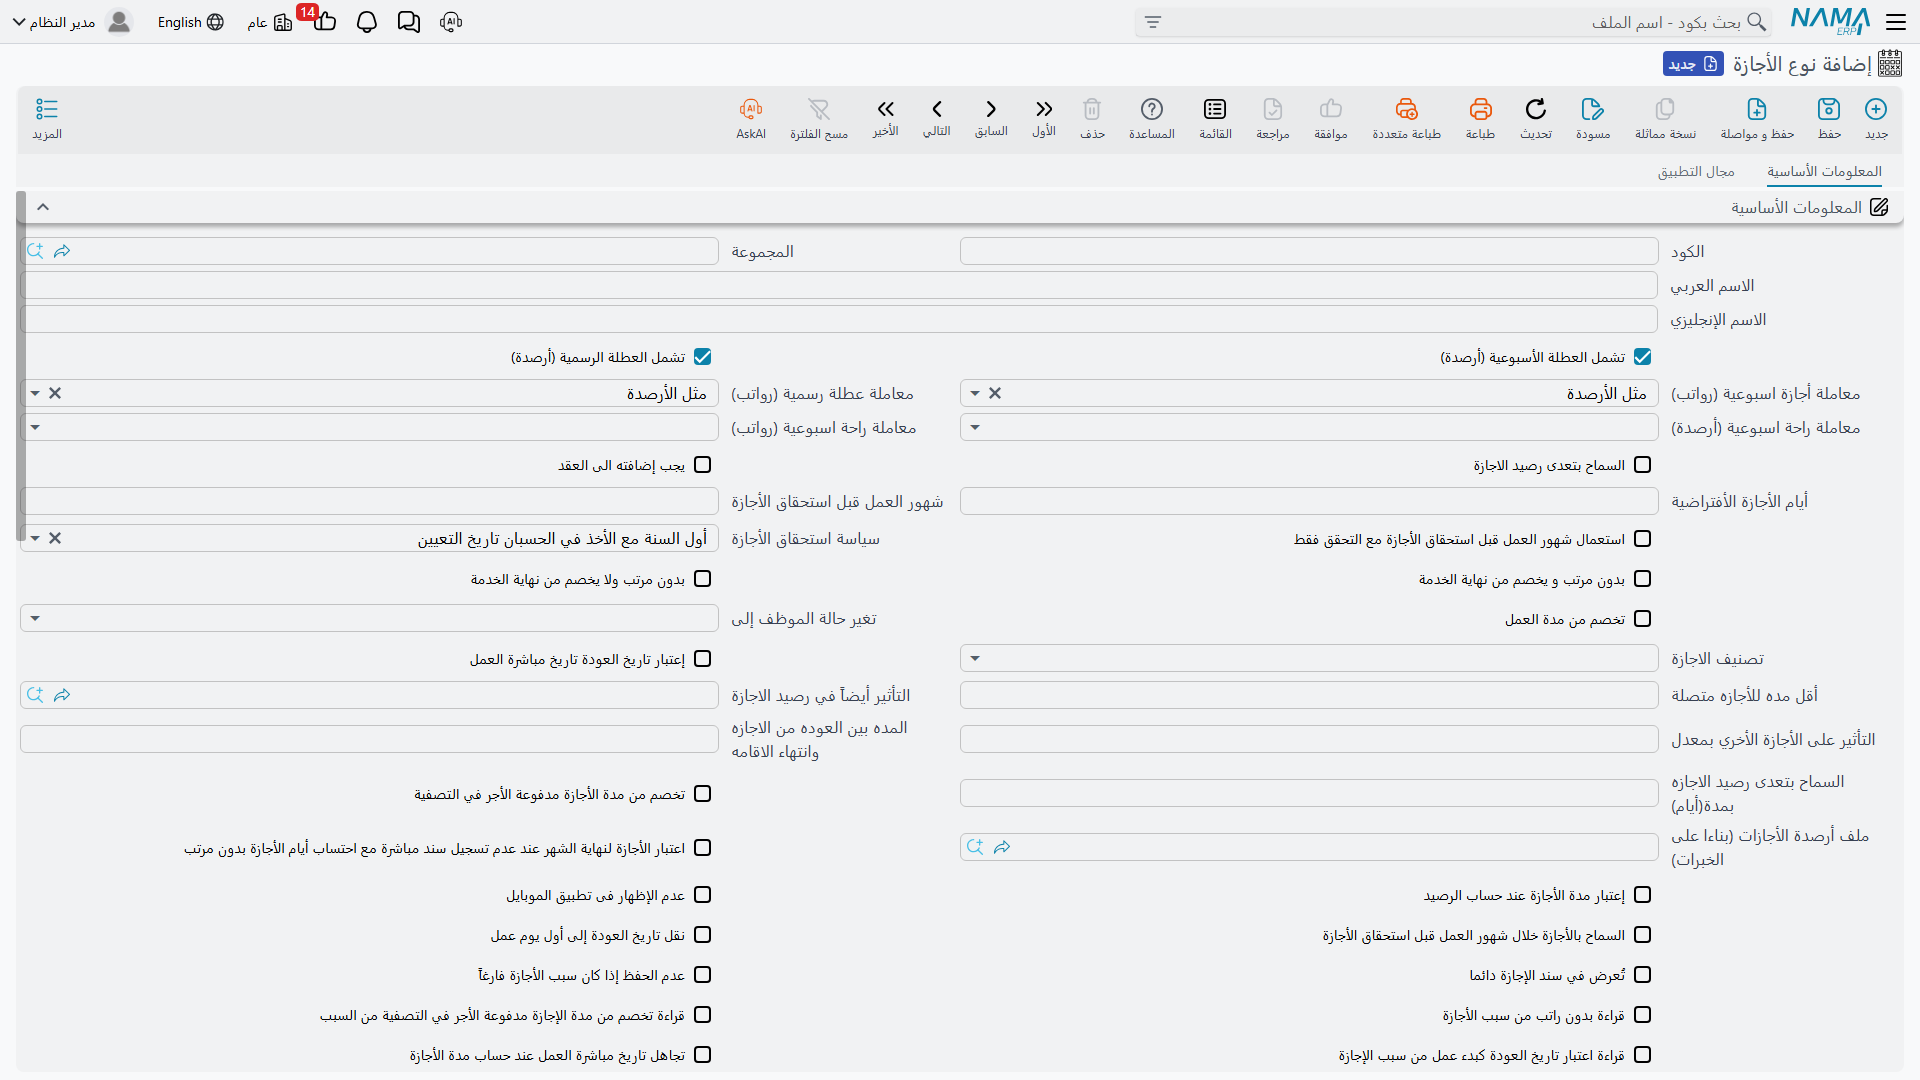
Task: Check بدون مرتب ولا يخصم من نهاية الخدمة
Action: click(x=702, y=579)
